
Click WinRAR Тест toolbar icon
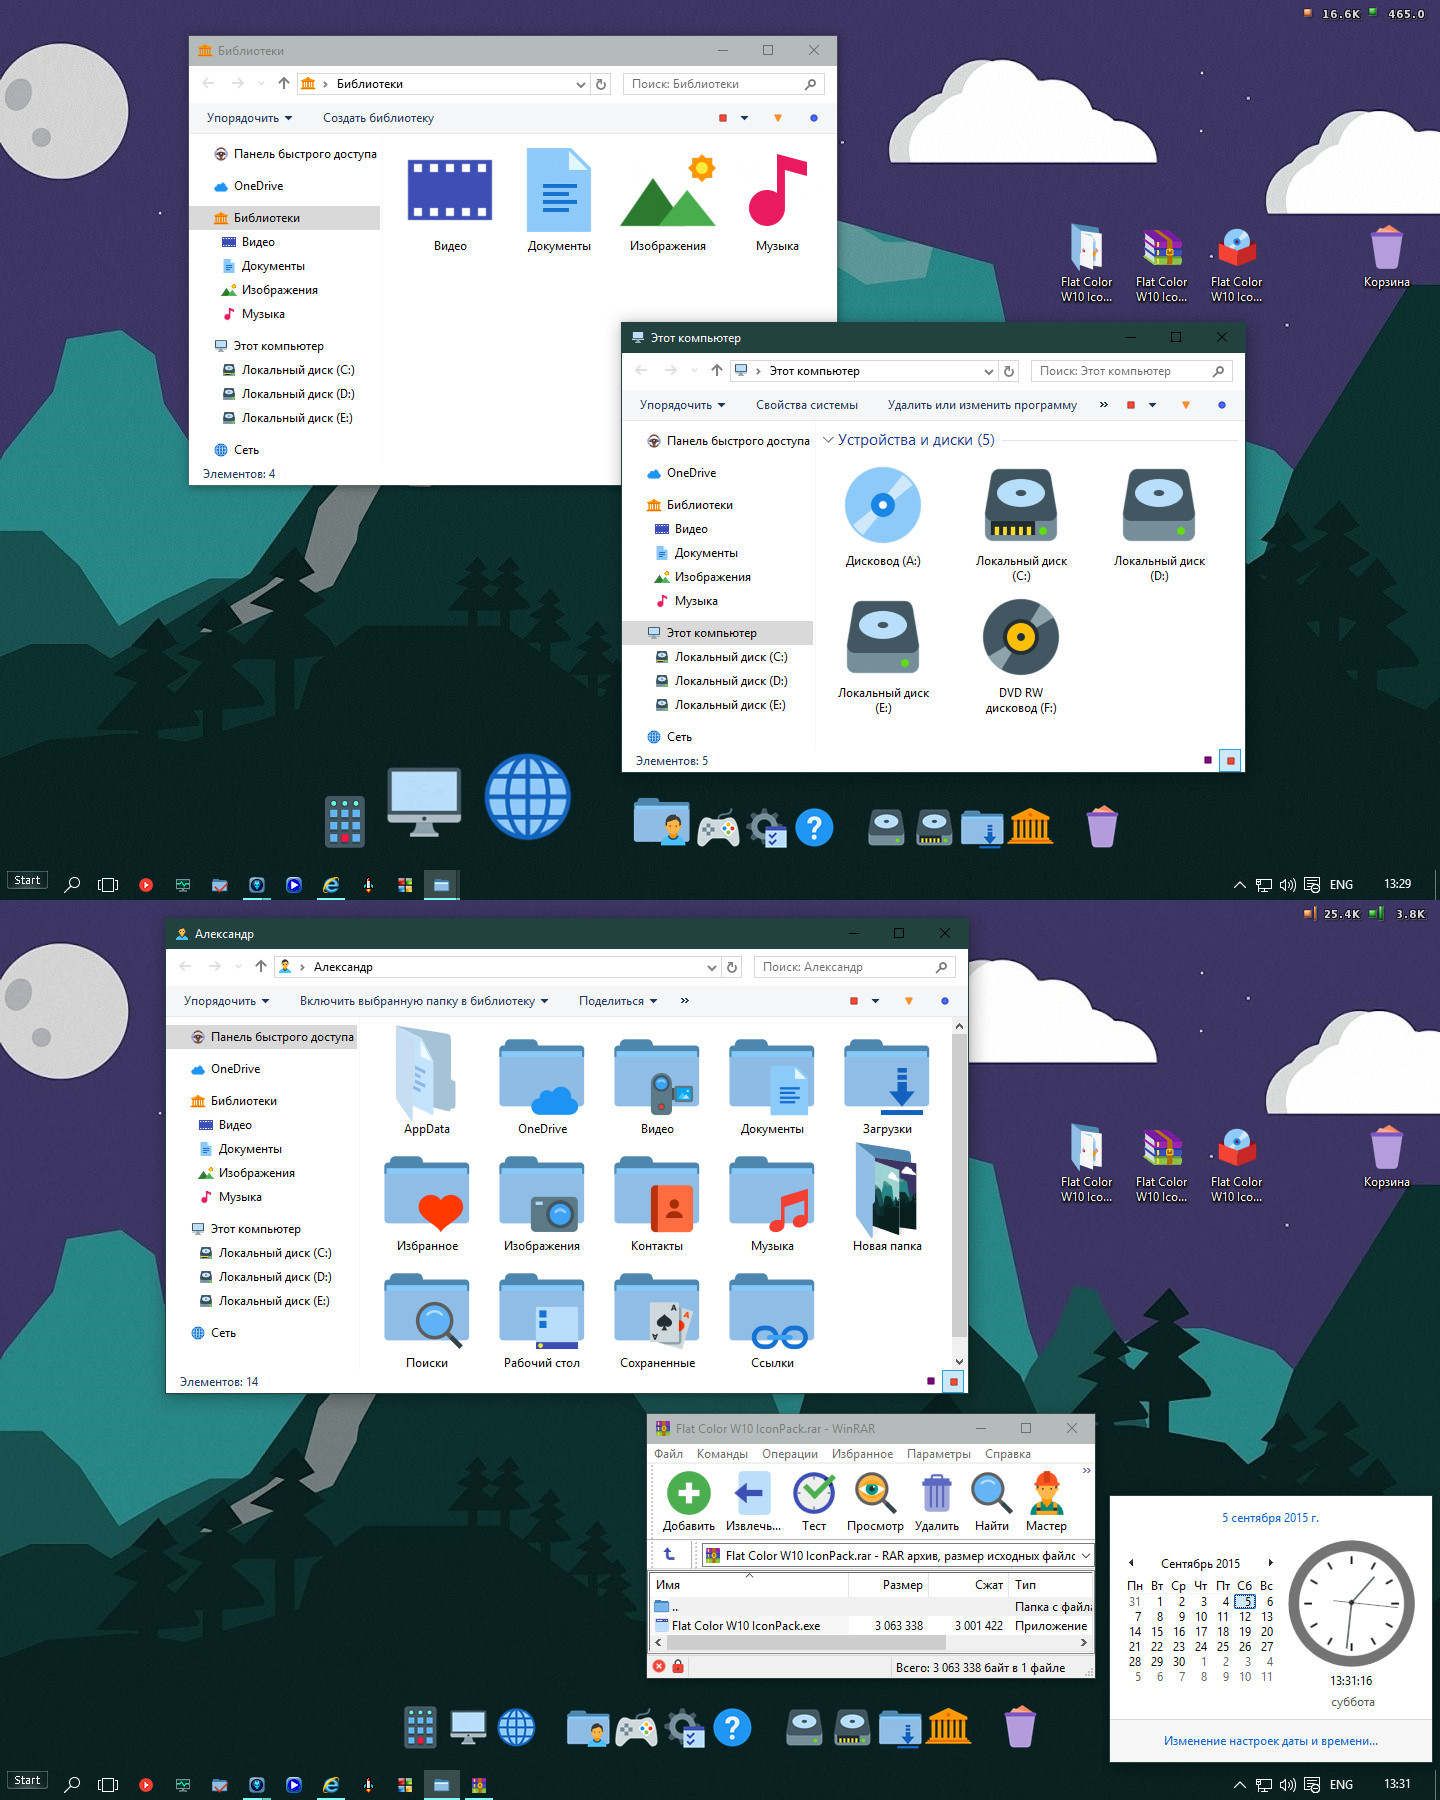click(814, 1493)
